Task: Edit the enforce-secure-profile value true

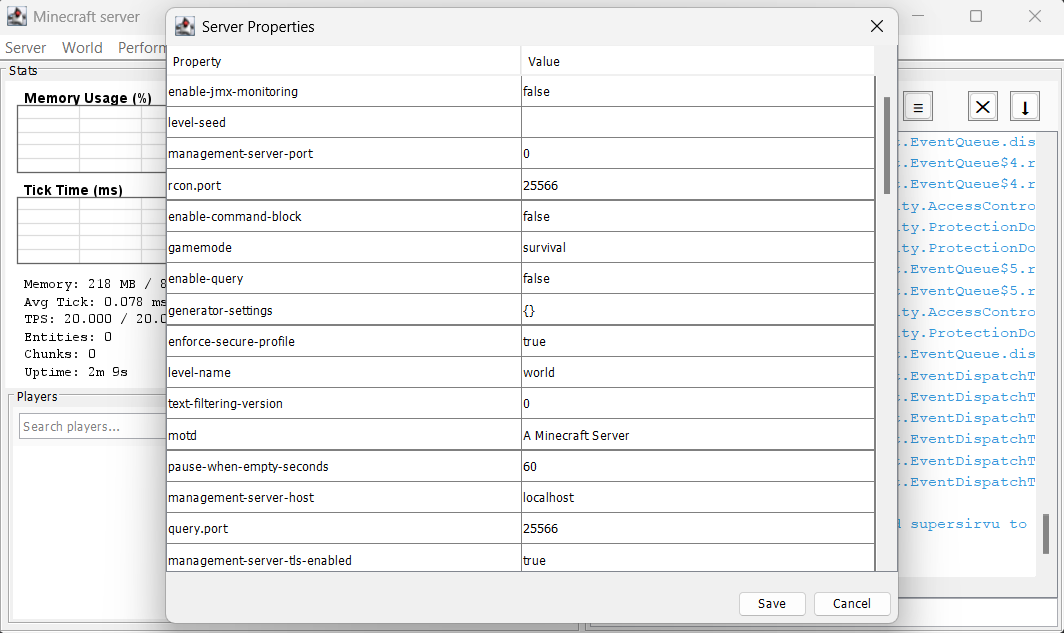Action: [698, 341]
